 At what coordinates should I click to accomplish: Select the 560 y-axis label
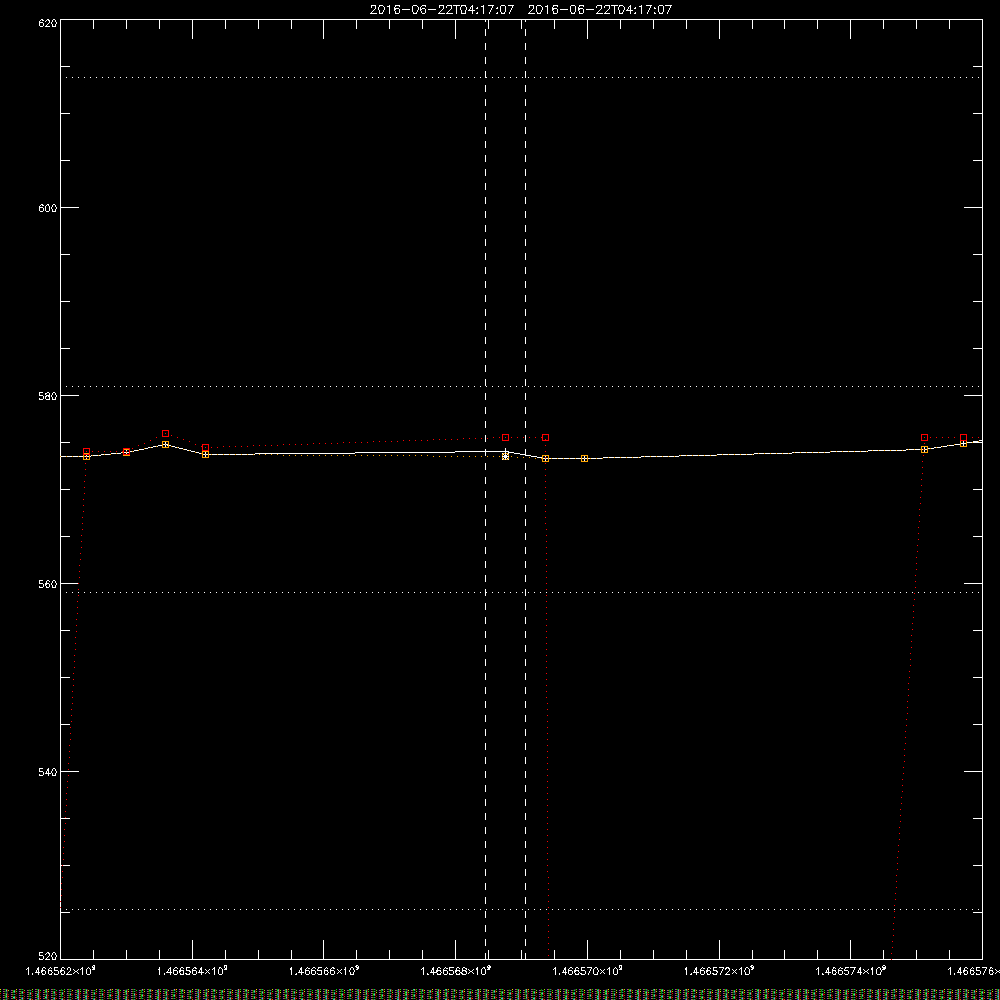pyautogui.click(x=48, y=584)
